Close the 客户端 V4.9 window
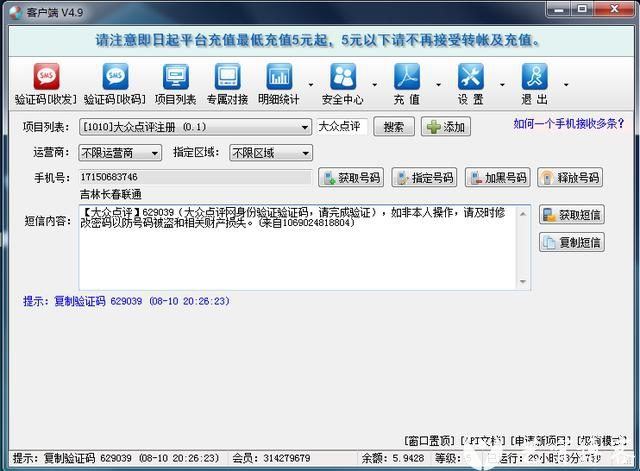 coord(614,9)
